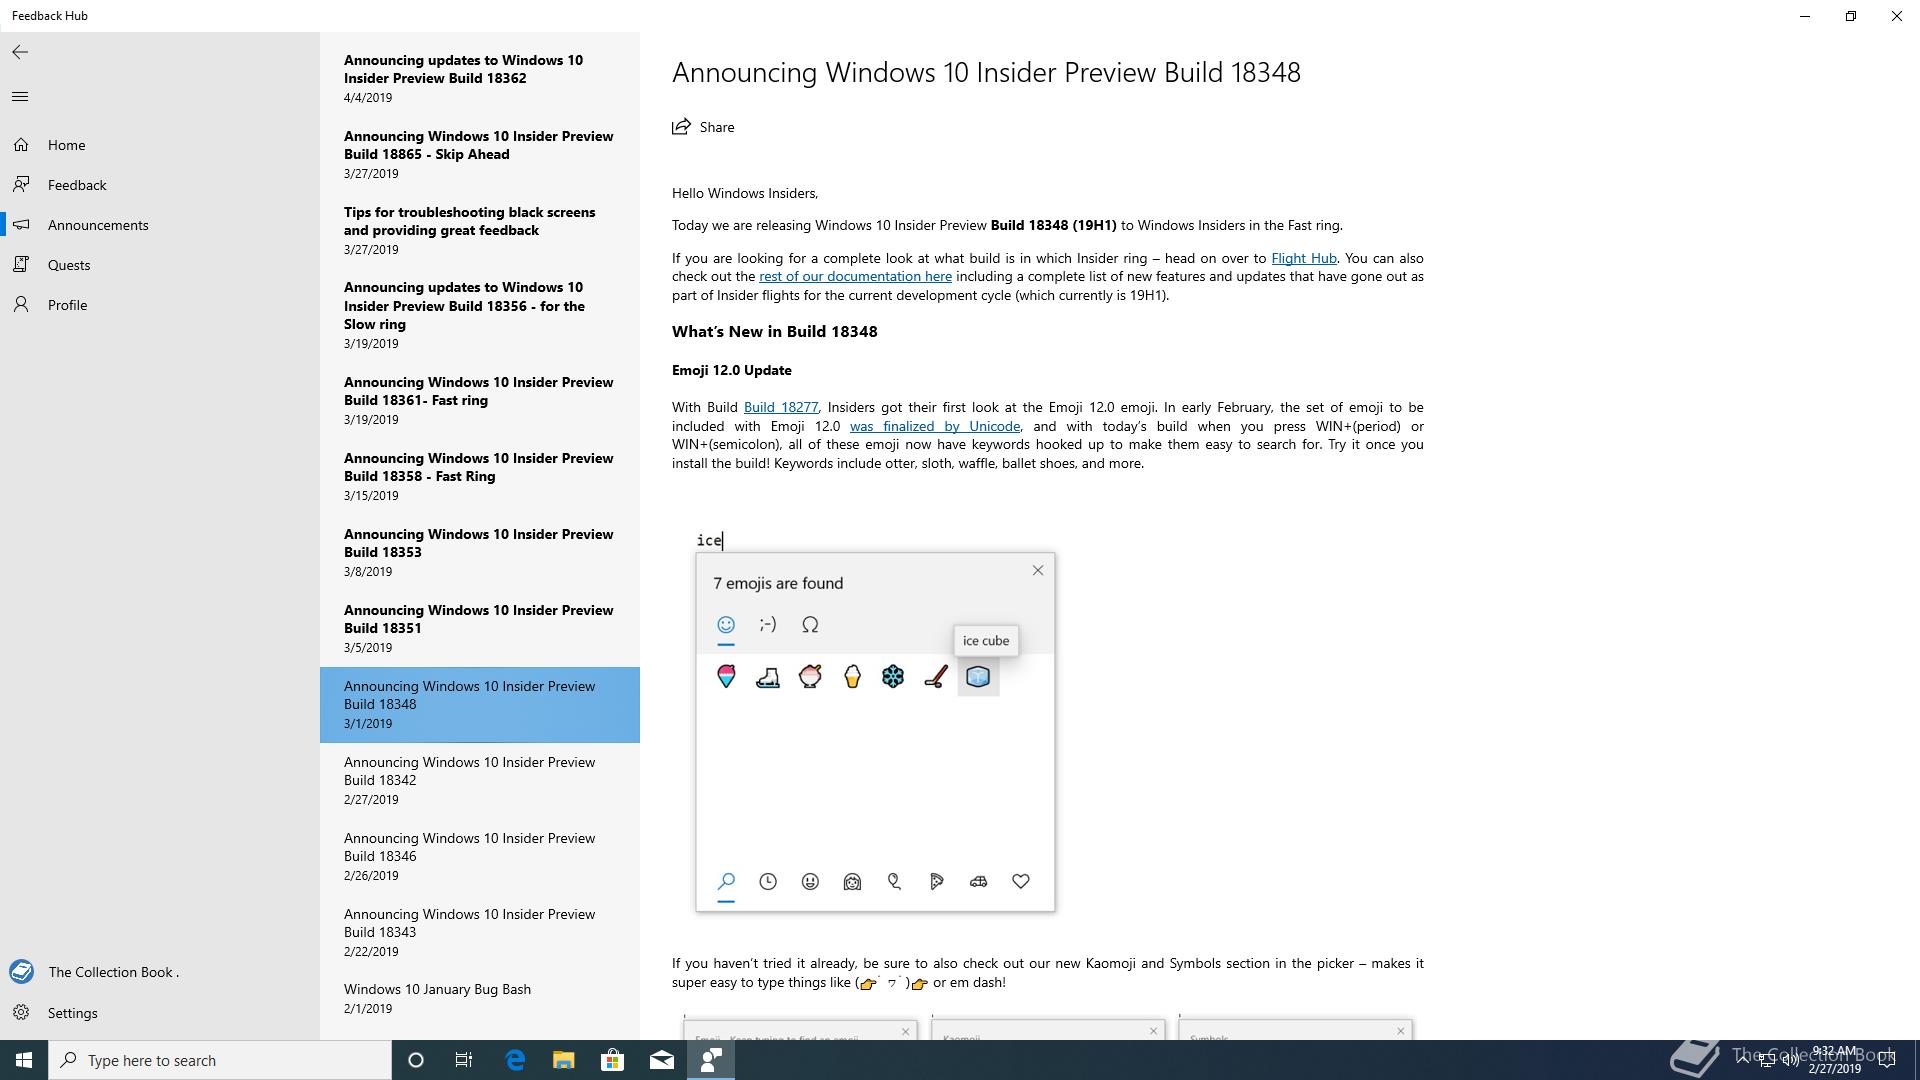Image resolution: width=1920 pixels, height=1080 pixels.
Task: Open troubleshooting black screens tips announcement
Action: pos(480,230)
